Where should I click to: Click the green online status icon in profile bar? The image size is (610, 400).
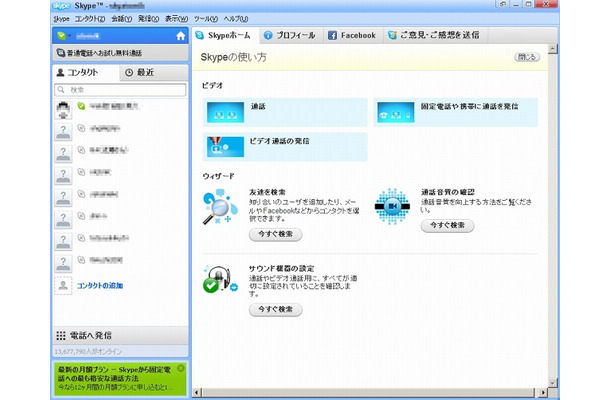(x=61, y=36)
